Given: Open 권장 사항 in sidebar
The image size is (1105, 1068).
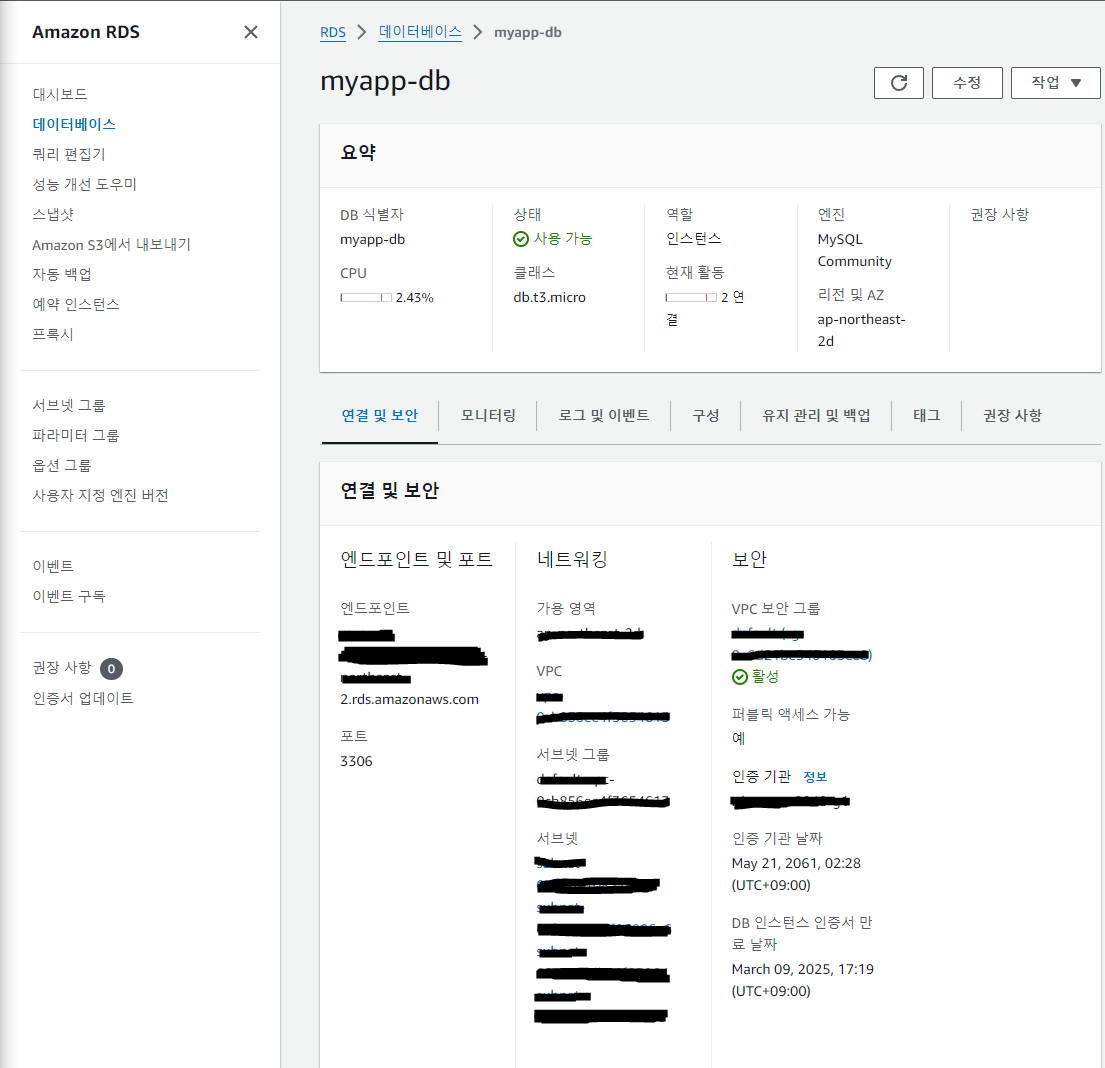Looking at the screenshot, I should click(62, 668).
